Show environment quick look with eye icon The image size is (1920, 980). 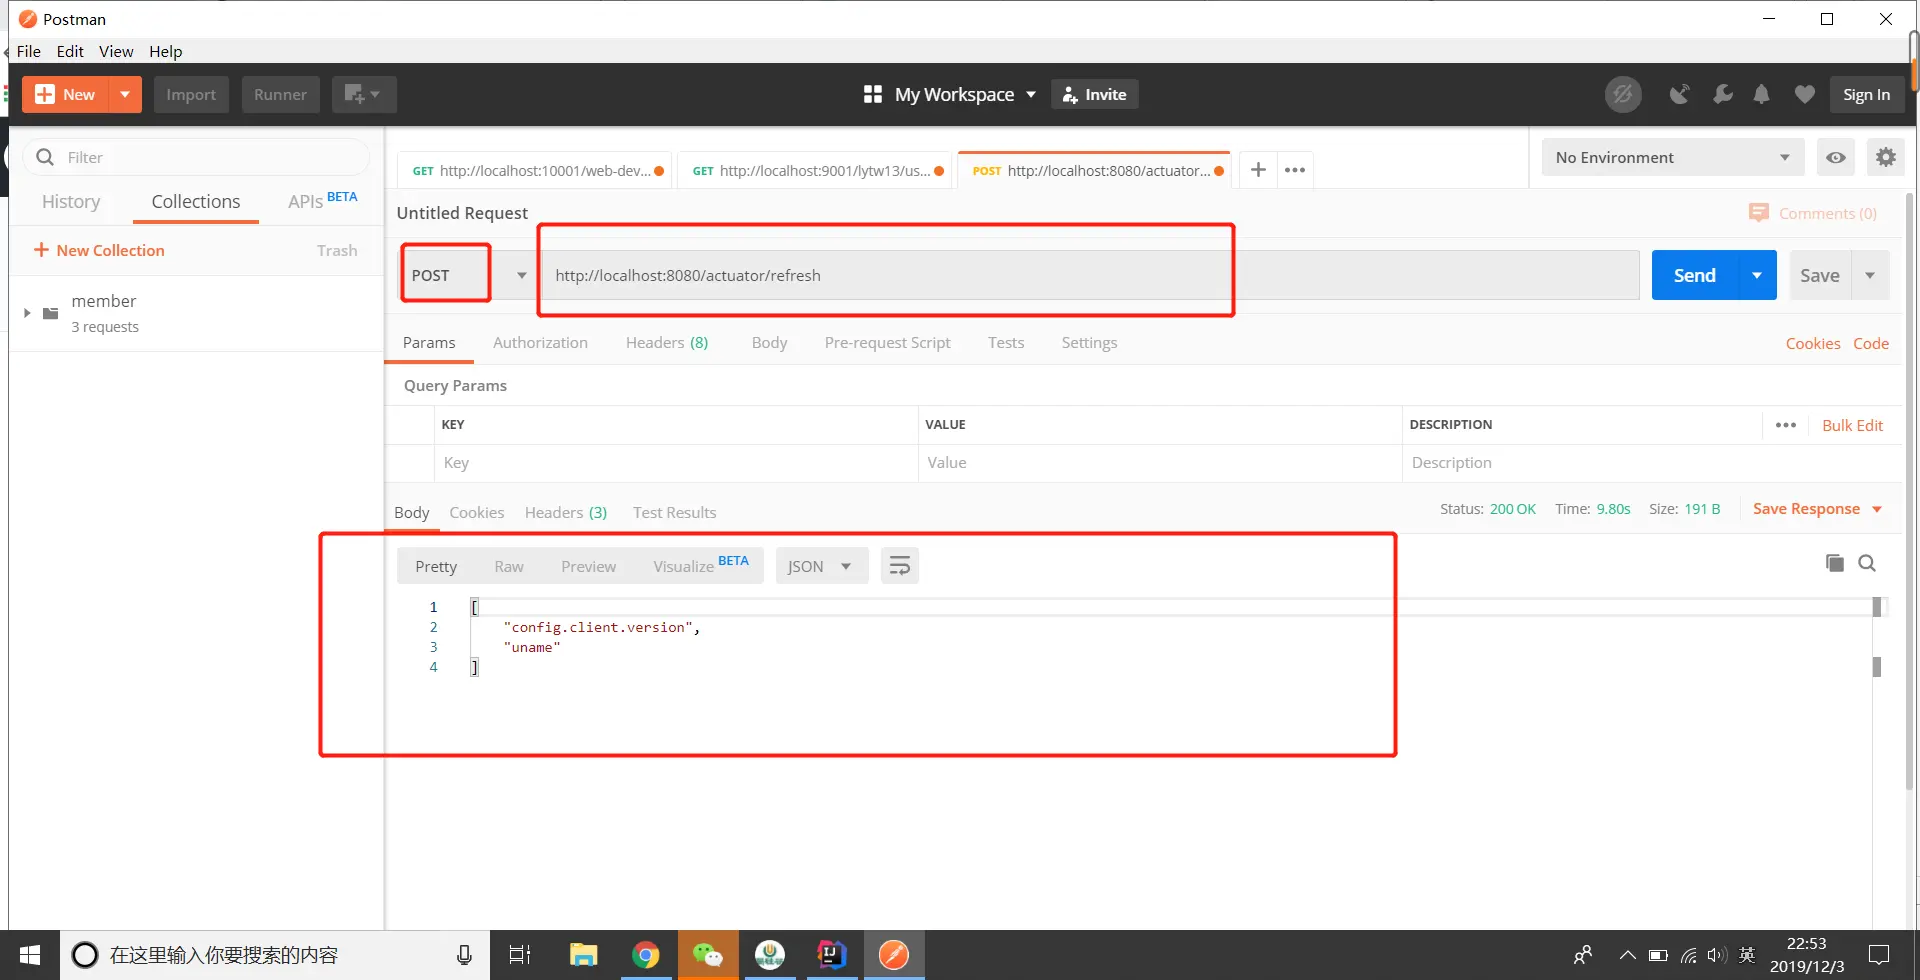(1836, 157)
